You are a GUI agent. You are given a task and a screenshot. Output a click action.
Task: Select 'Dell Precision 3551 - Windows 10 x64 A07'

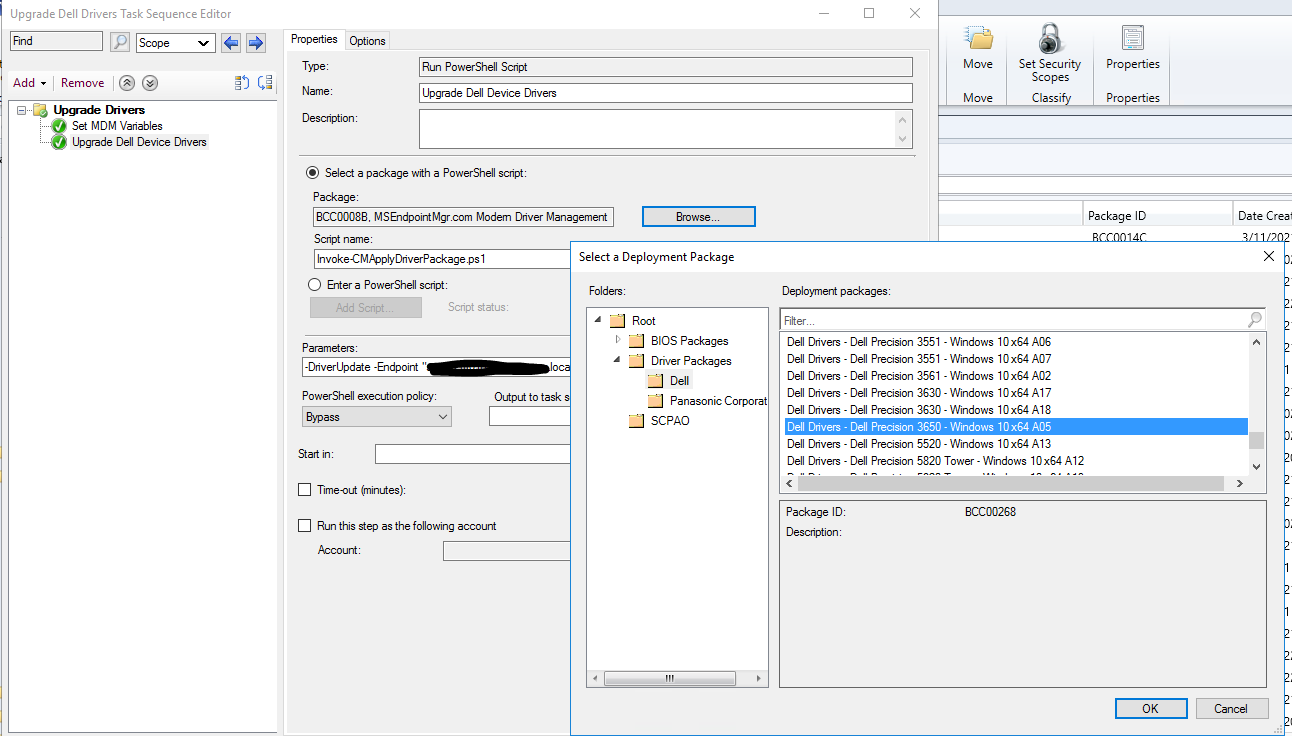coord(1014,358)
